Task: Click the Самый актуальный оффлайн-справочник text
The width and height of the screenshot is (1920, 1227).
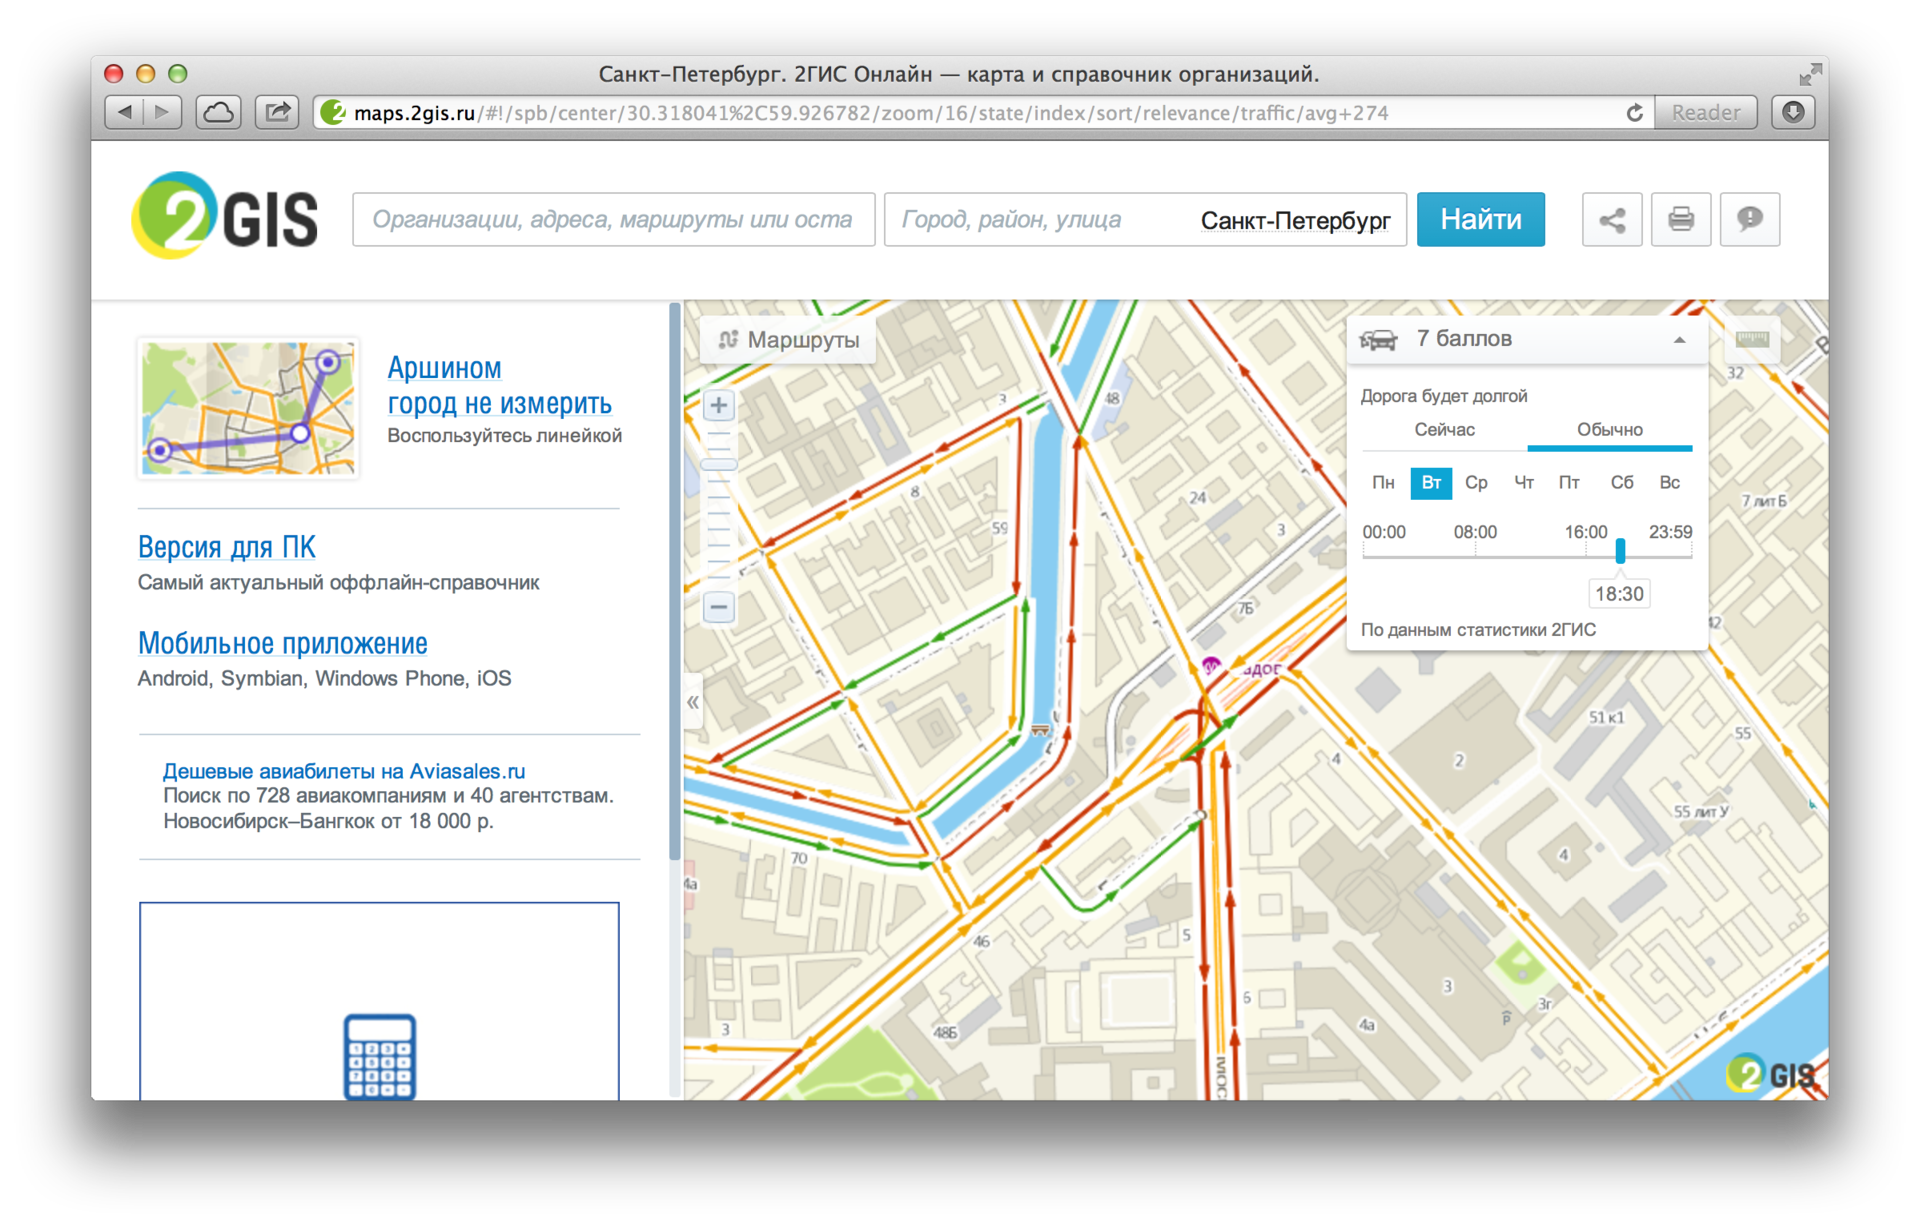Action: (x=339, y=583)
